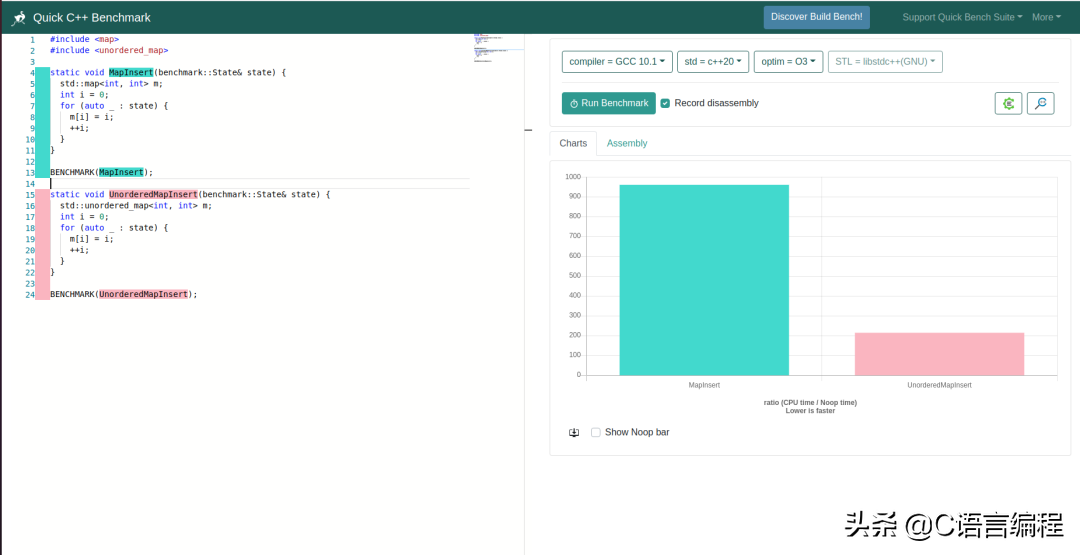Click BENCHMARK(MapInsert); line in editor
This screenshot has width=1080, height=555.
101,172
